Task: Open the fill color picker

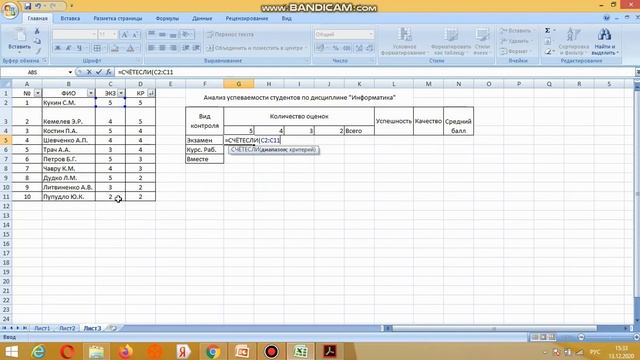Action: click(x=115, y=48)
